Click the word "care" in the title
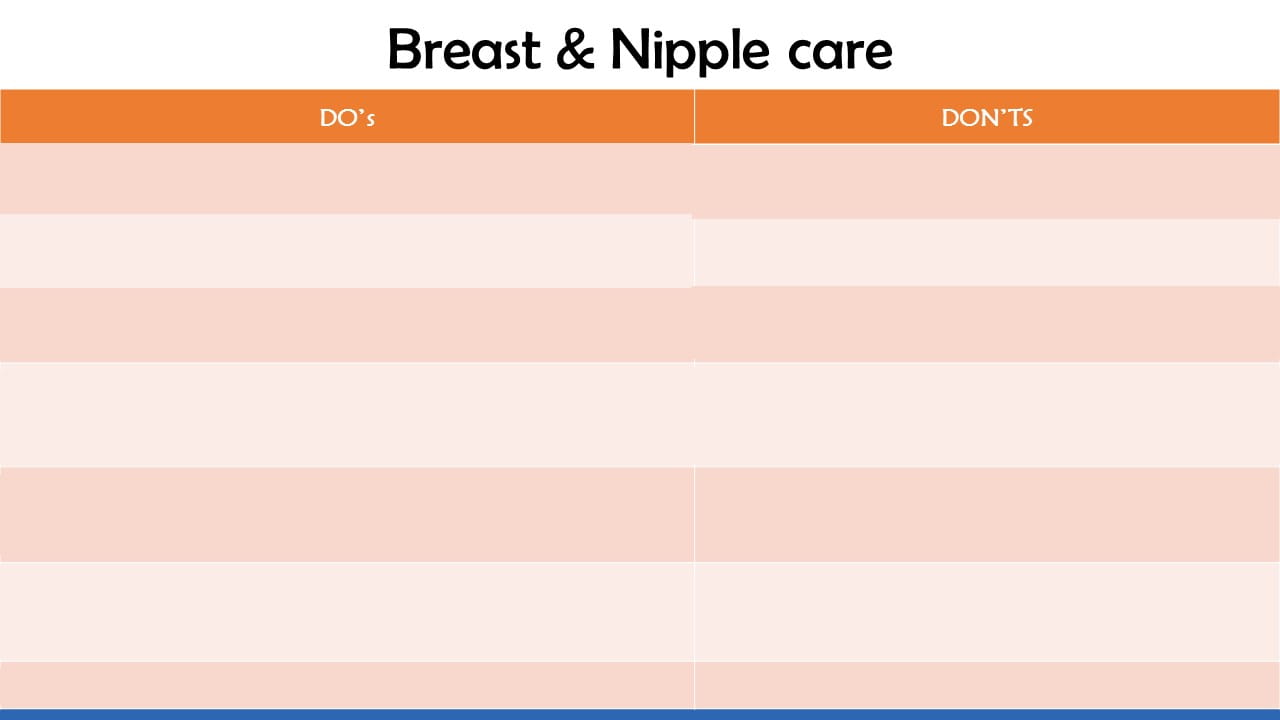Viewport: 1280px width, 720px height. 838,55
